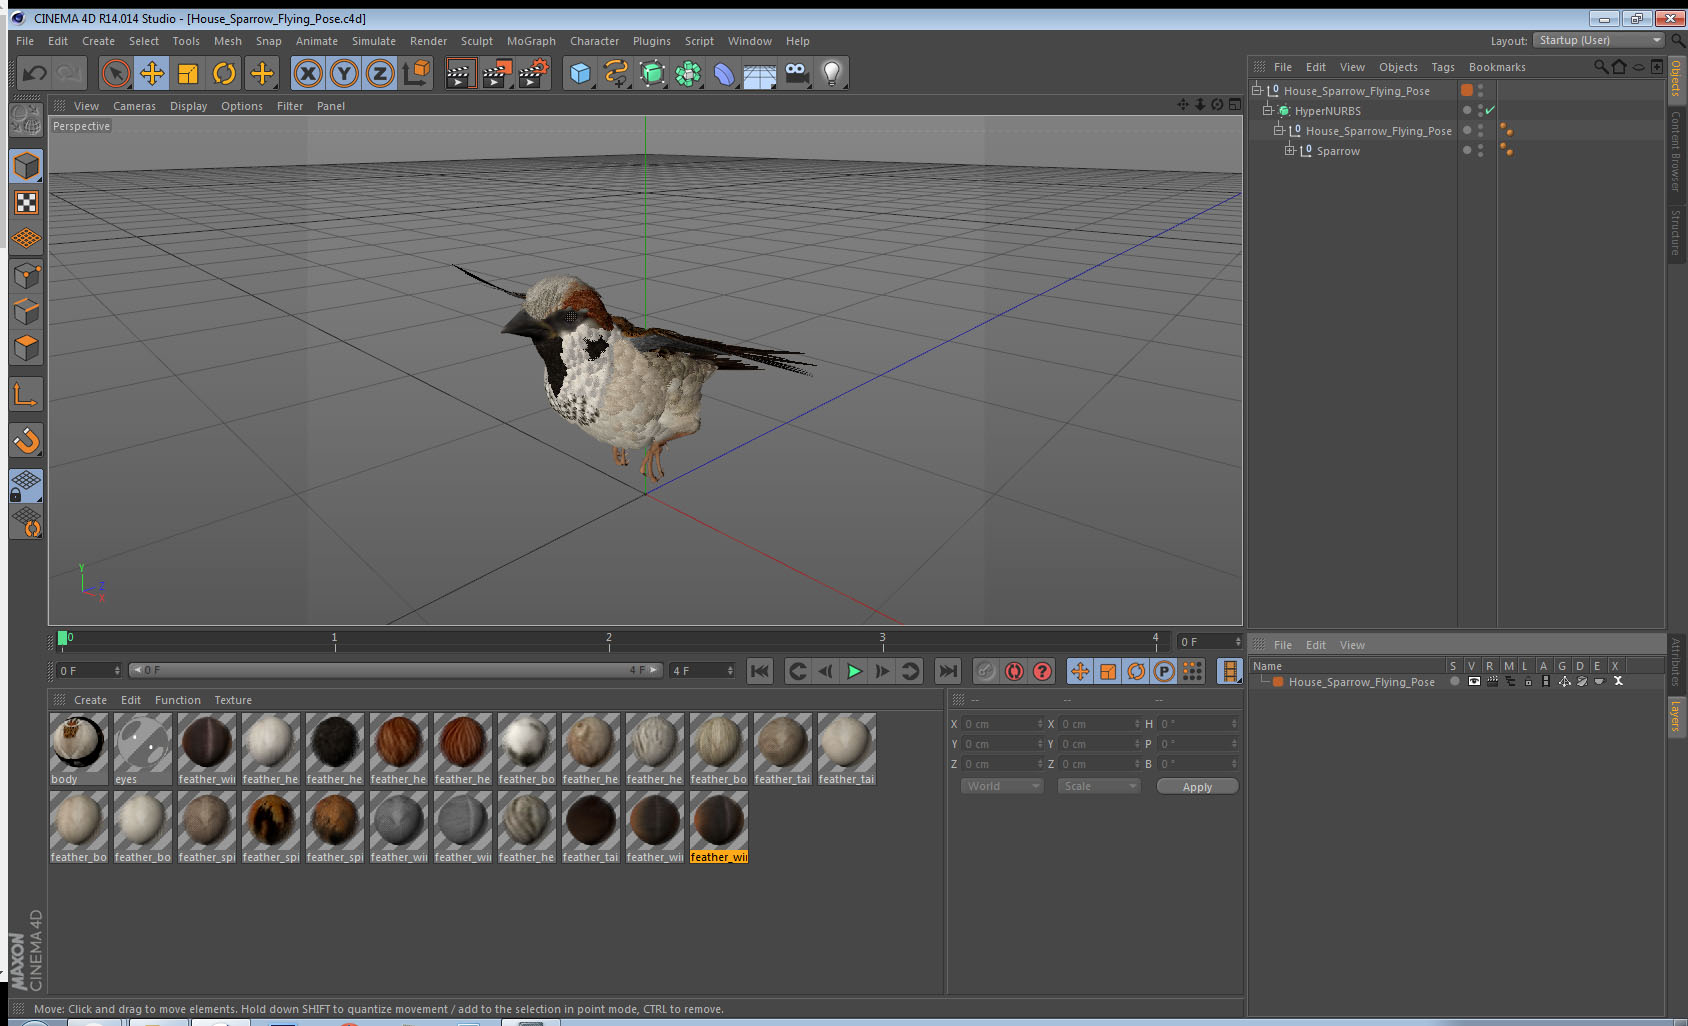Screen dimensions: 1688x1026
Task: Go to end of animation
Action: point(948,671)
